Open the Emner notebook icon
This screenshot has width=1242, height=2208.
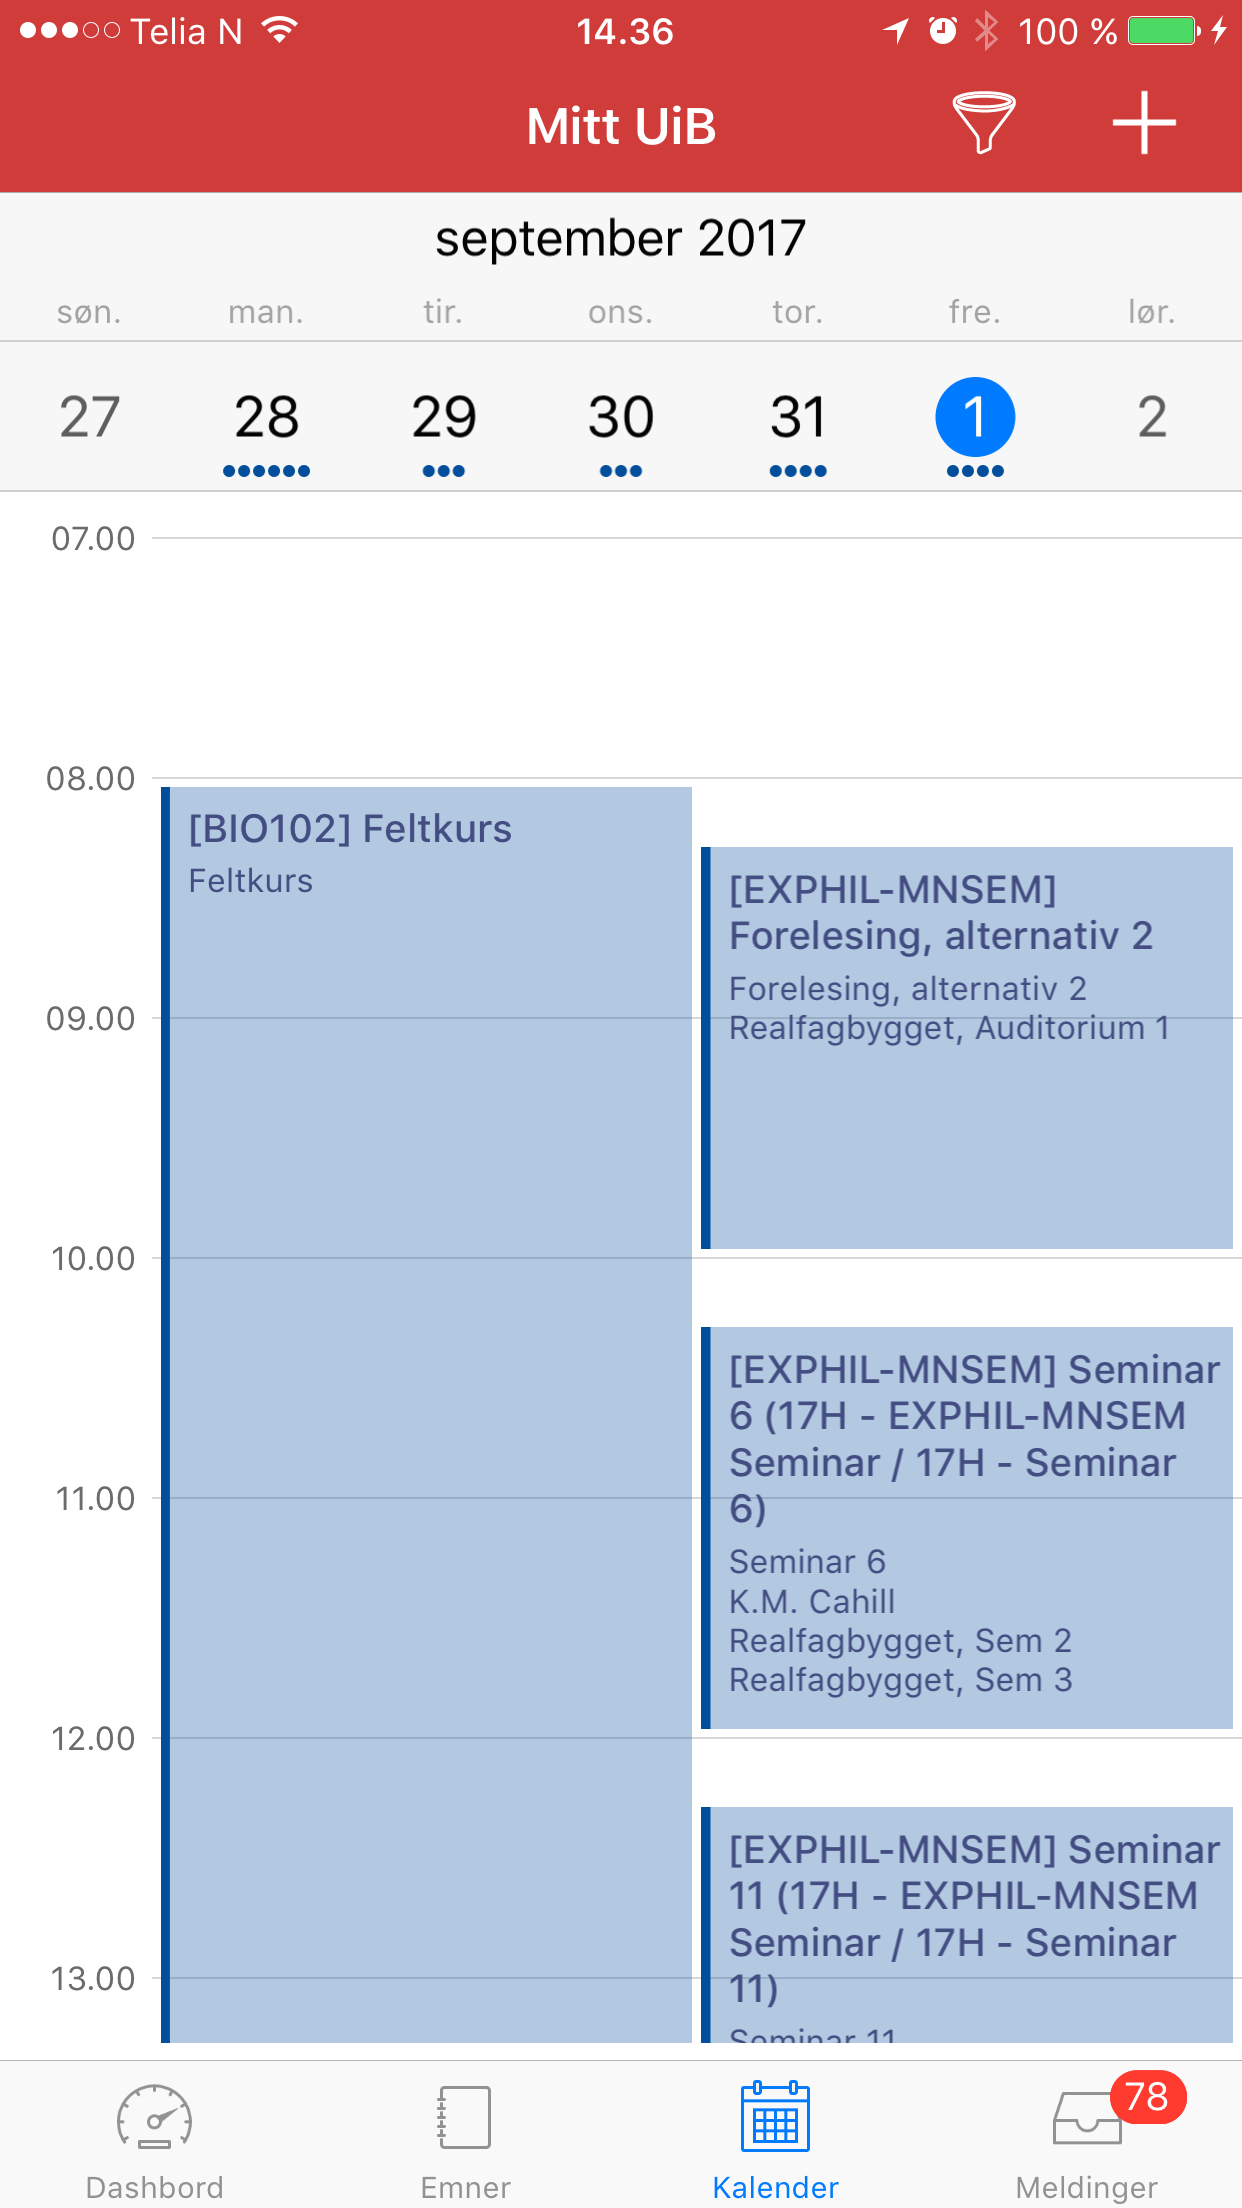coord(465,2117)
